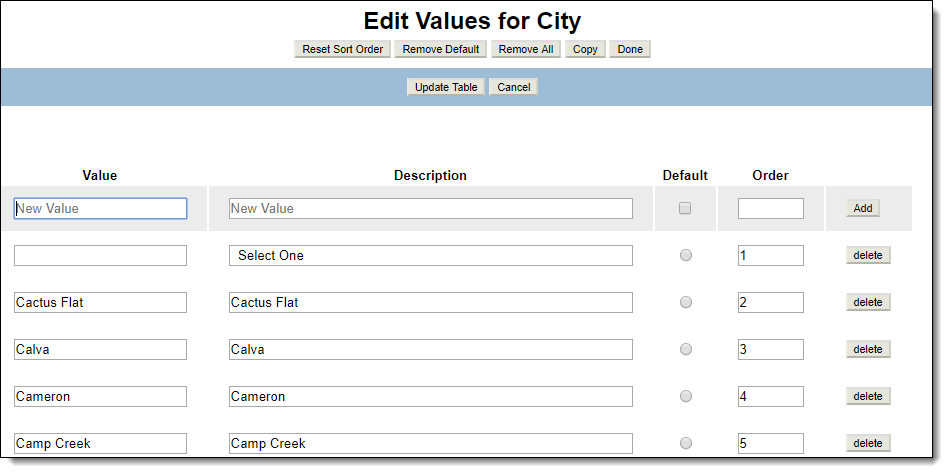Click the Update Table button
Screen dimensions: 948x473
[446, 87]
